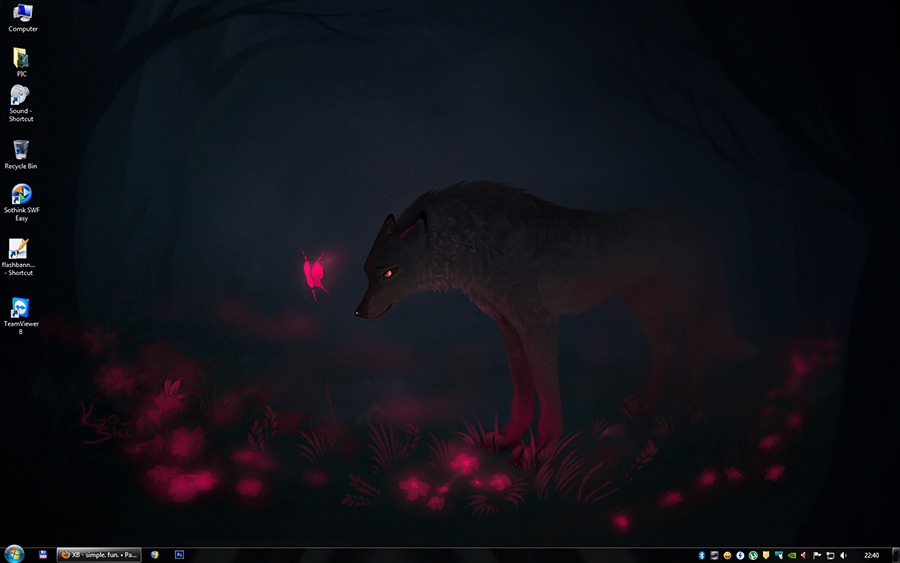This screenshot has width=900, height=563.
Task: Click the orange-red arrow tray icon
Action: point(804,555)
